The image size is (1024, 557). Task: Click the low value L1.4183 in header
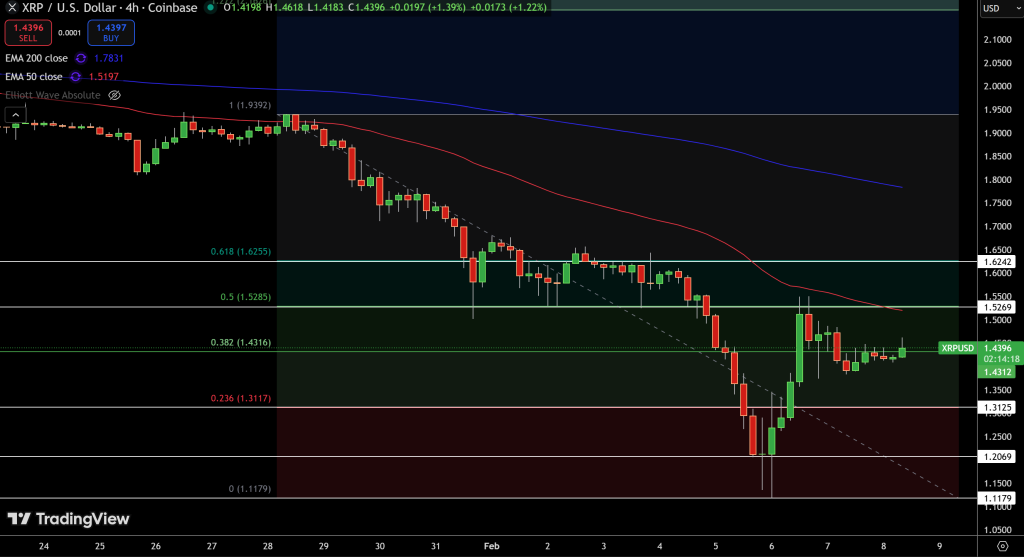point(325,8)
